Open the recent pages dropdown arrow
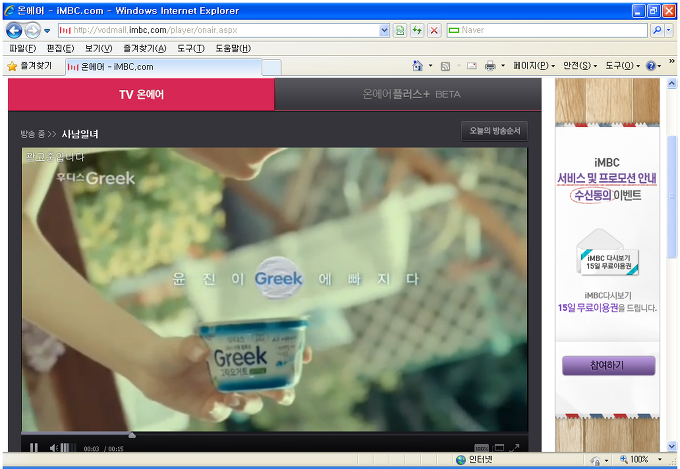The height and width of the screenshot is (469, 680). 47,31
